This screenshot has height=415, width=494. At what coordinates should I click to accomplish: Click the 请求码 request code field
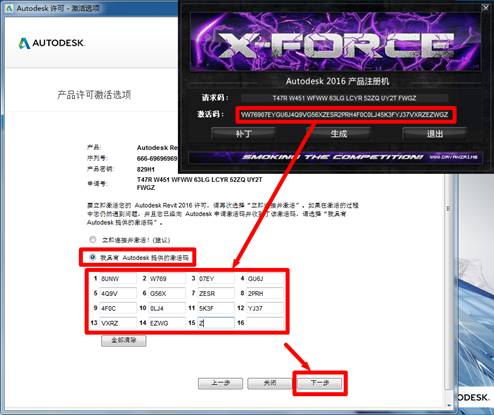point(345,98)
